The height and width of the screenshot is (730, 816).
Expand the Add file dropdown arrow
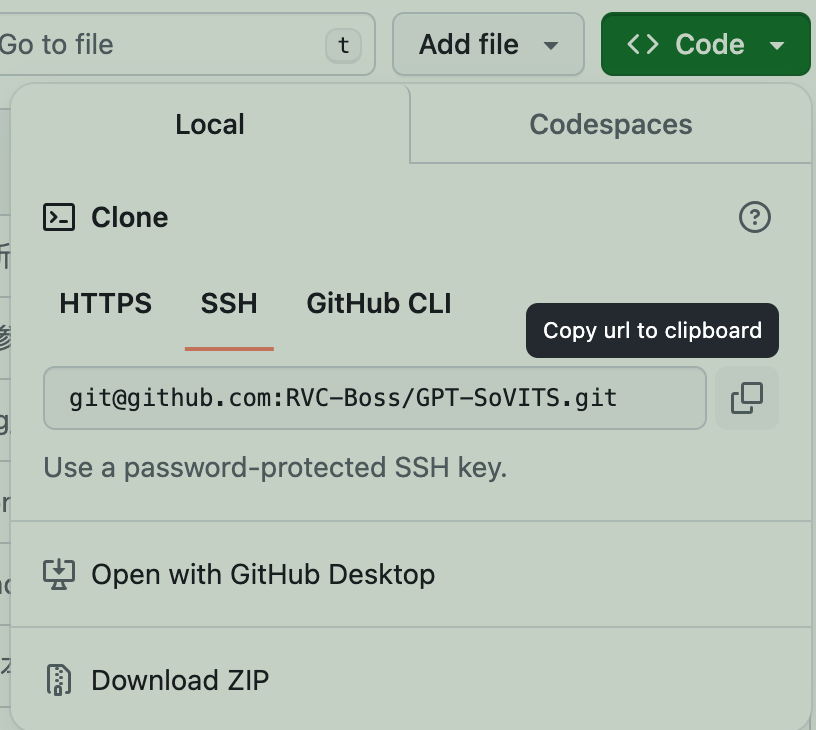coord(550,45)
